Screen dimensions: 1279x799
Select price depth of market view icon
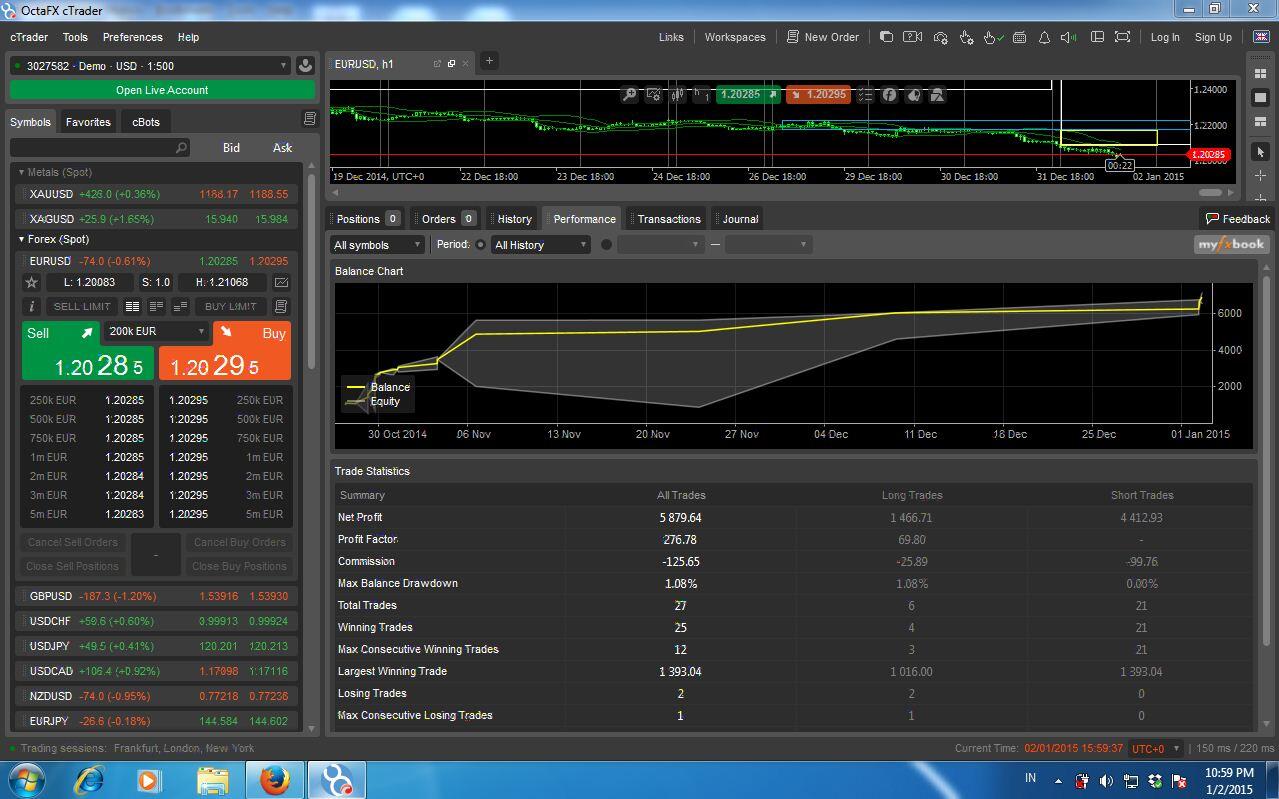pos(156,307)
